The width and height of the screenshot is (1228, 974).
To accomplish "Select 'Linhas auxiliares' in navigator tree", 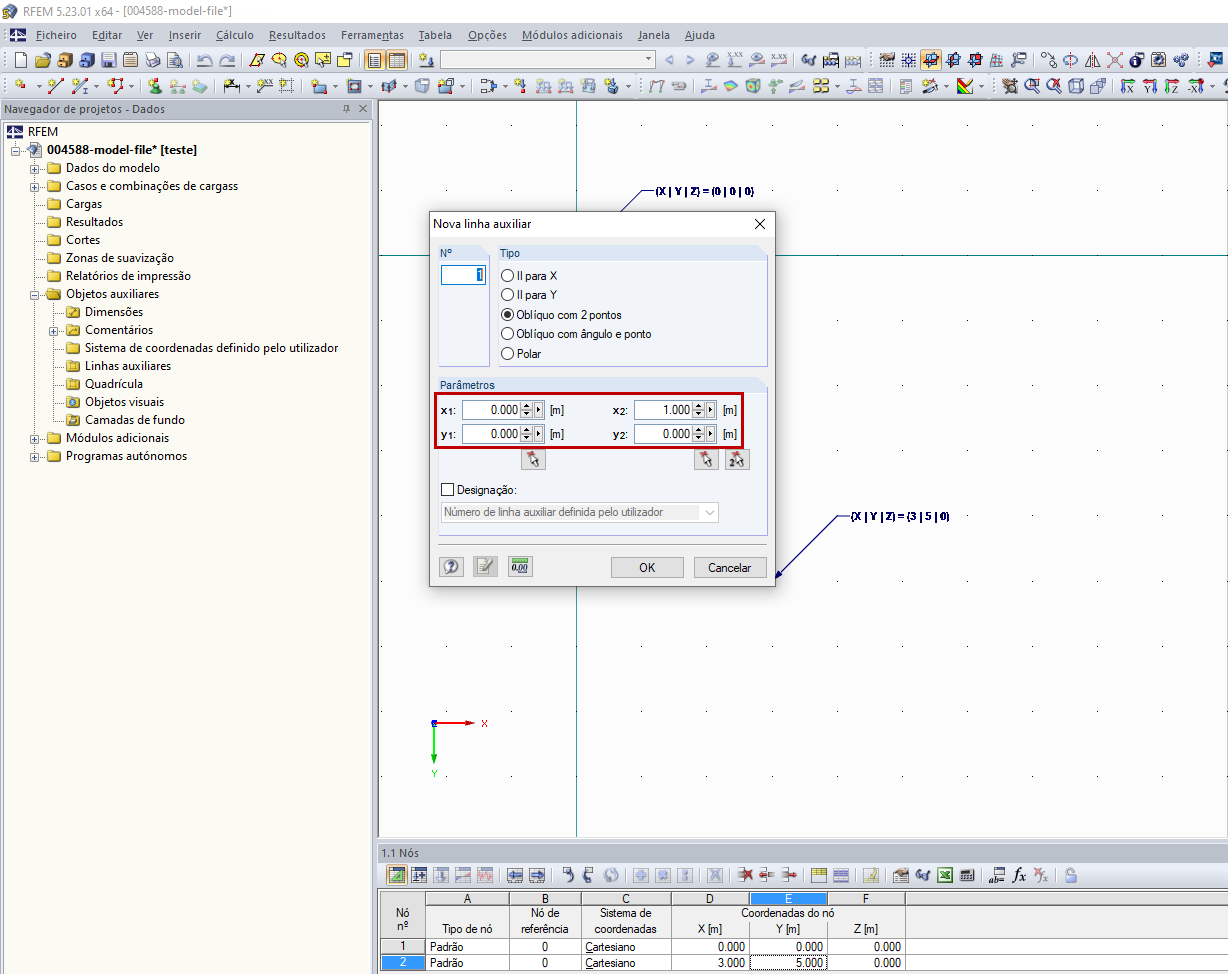I will point(128,366).
